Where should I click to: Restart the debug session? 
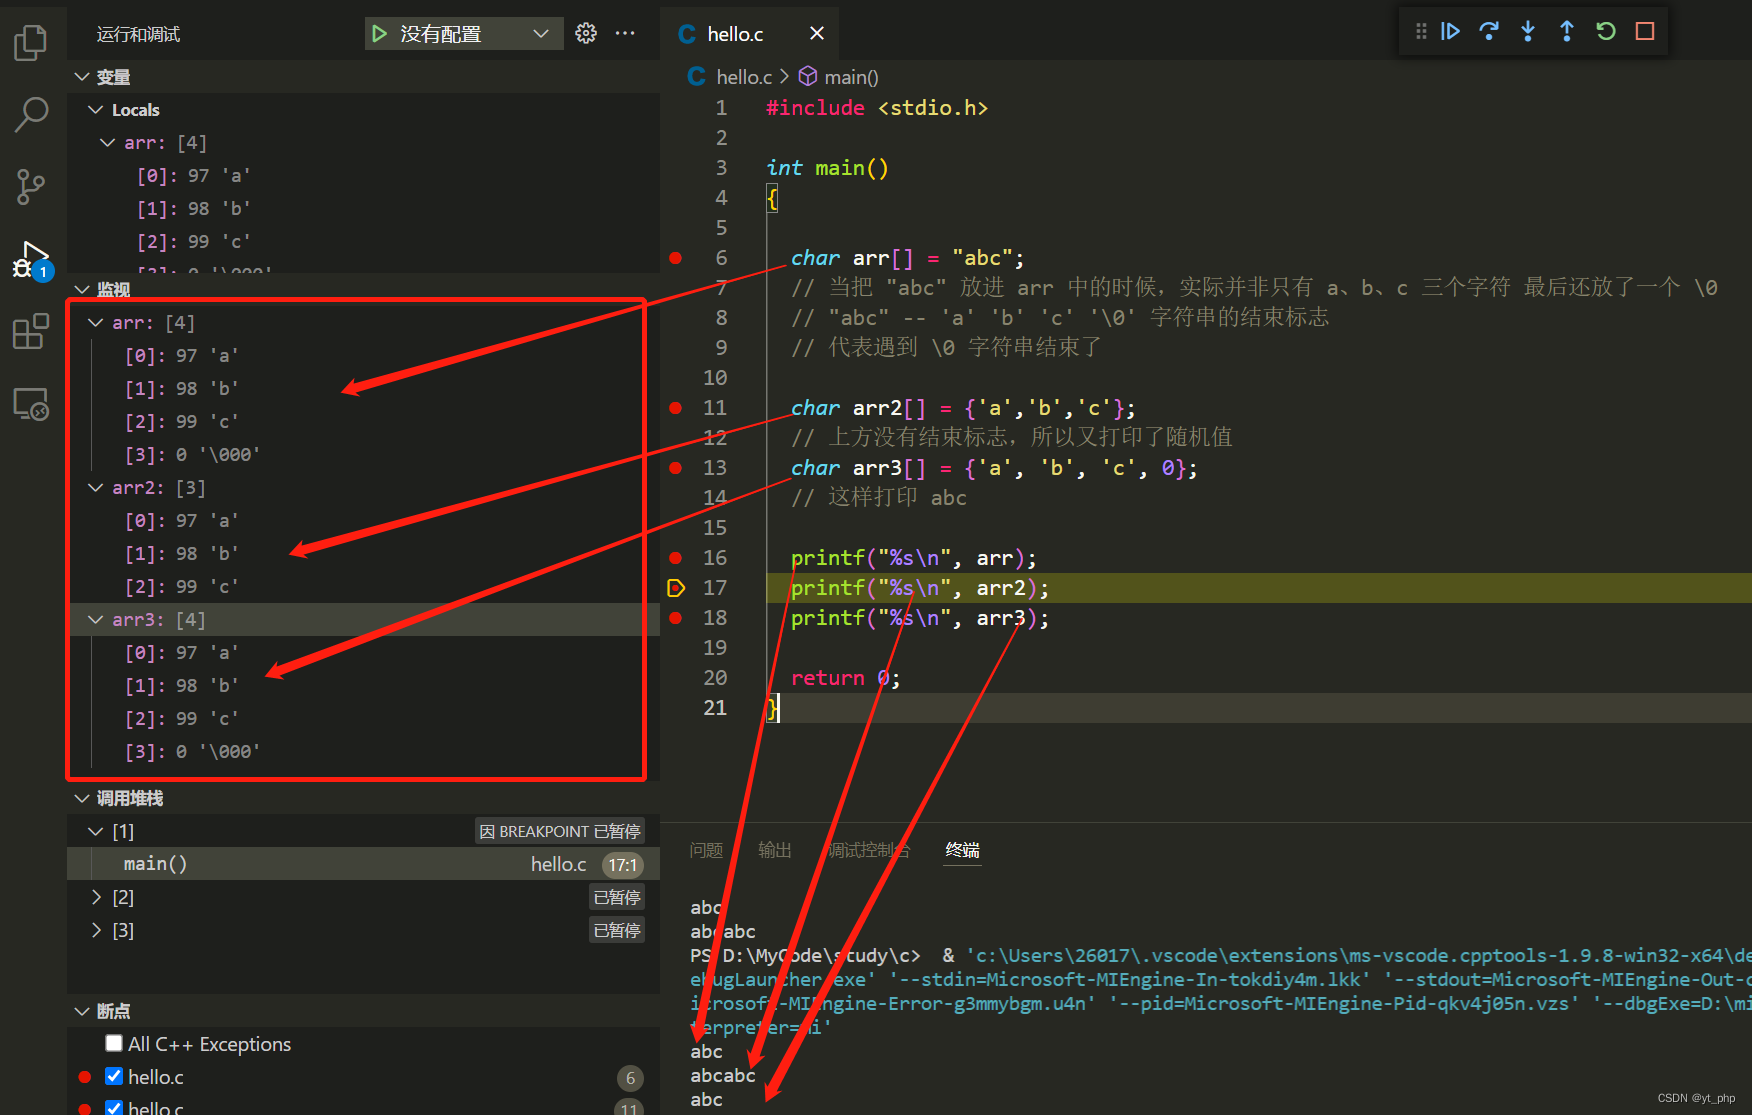click(x=1606, y=31)
